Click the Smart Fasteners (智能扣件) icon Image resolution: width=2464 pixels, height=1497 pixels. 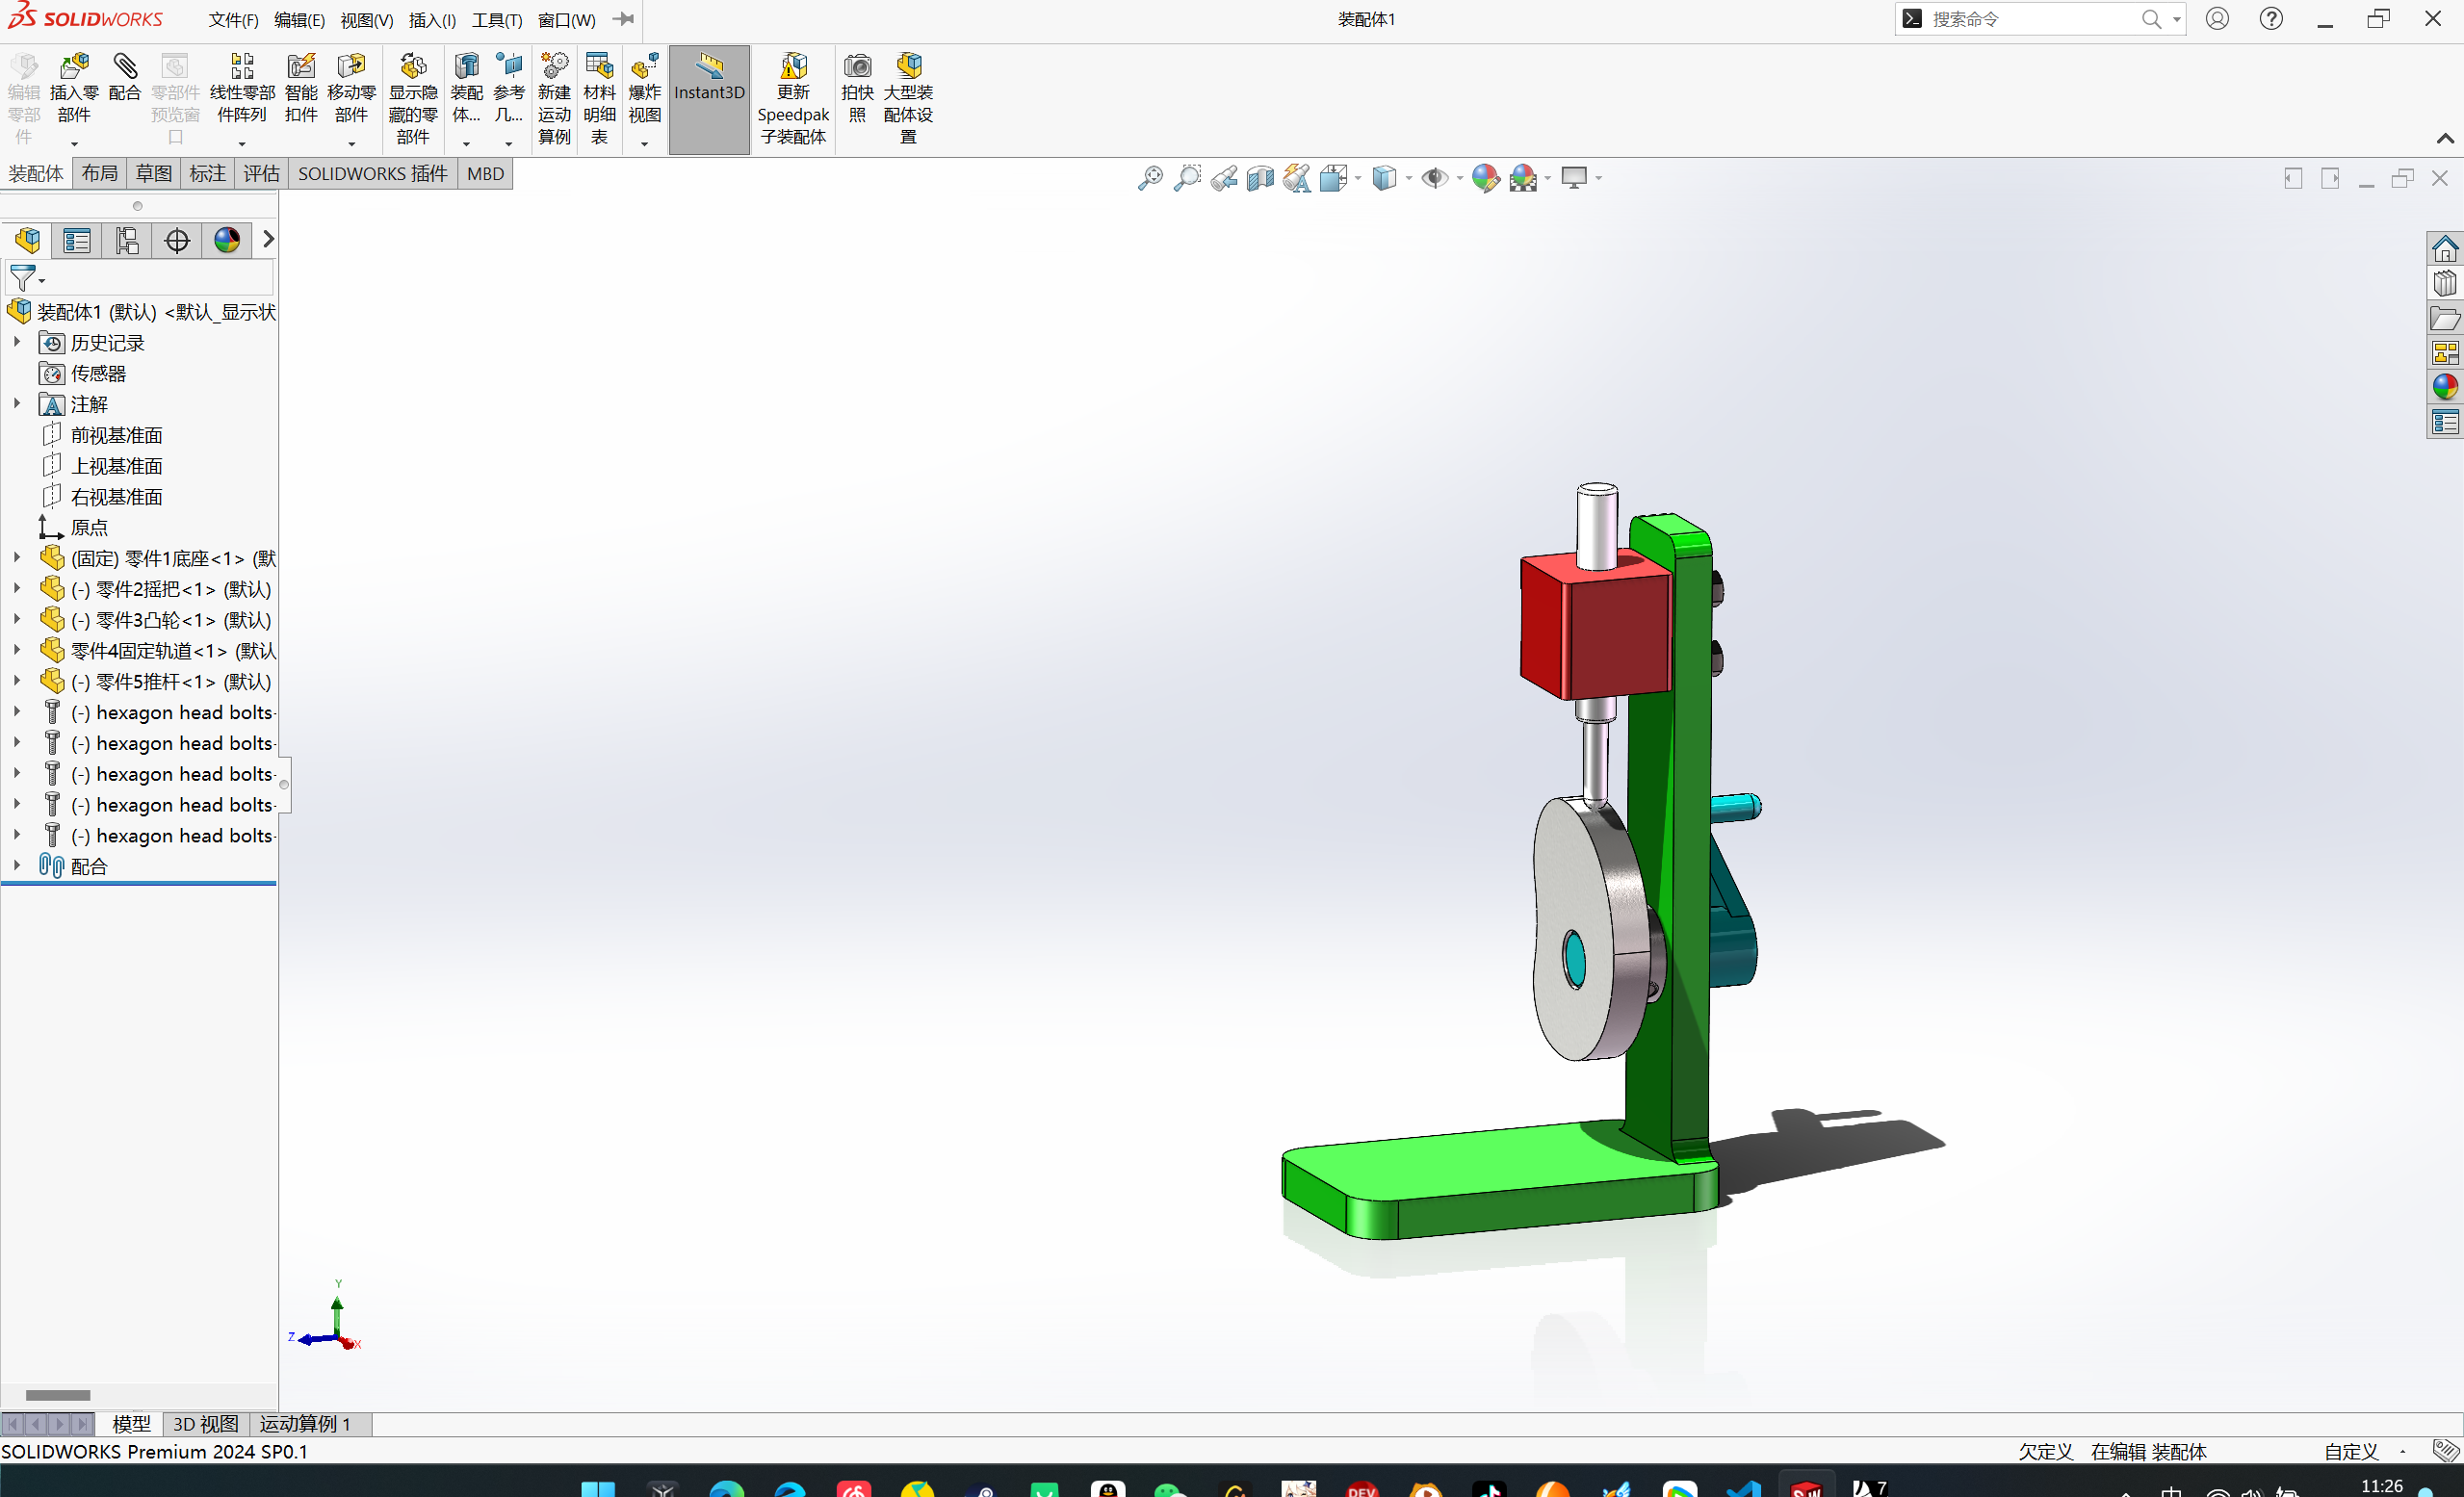[301, 89]
